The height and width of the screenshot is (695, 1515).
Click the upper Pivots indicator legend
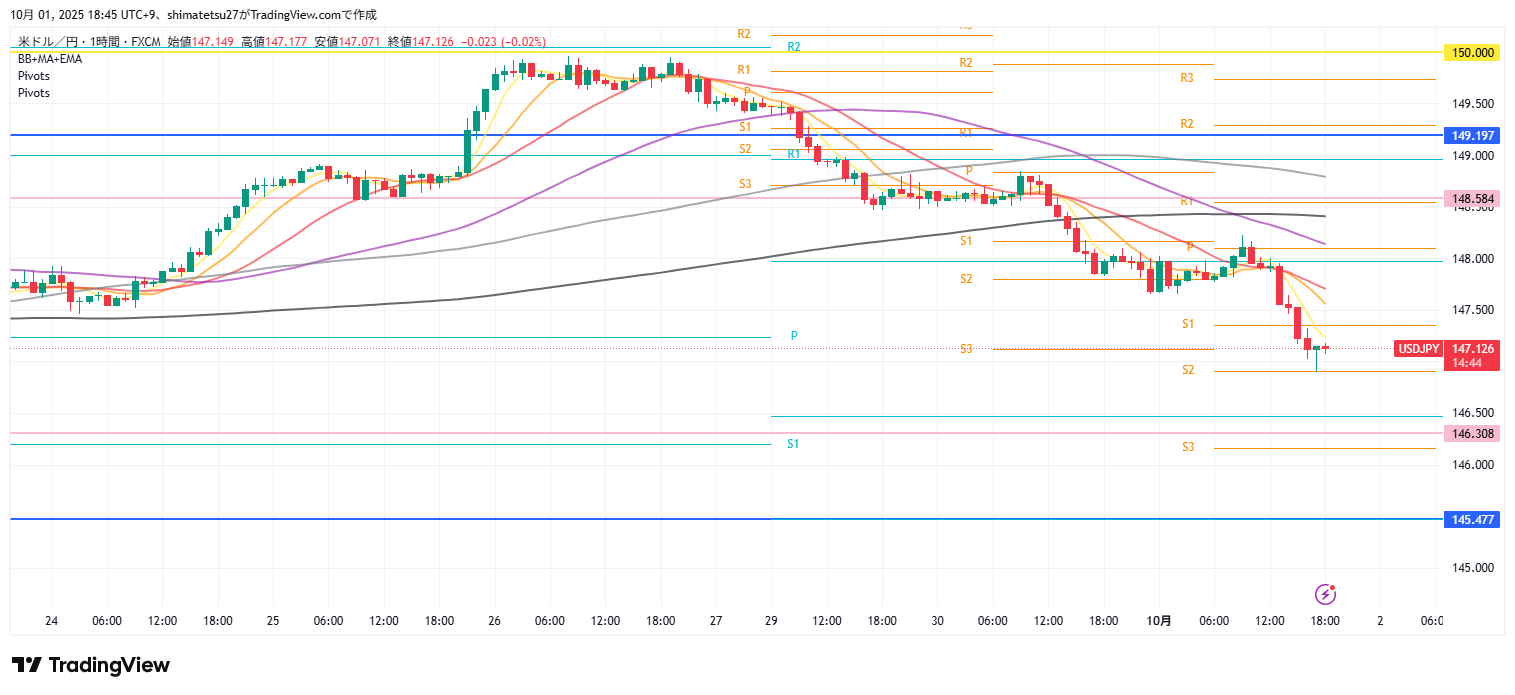coord(34,76)
